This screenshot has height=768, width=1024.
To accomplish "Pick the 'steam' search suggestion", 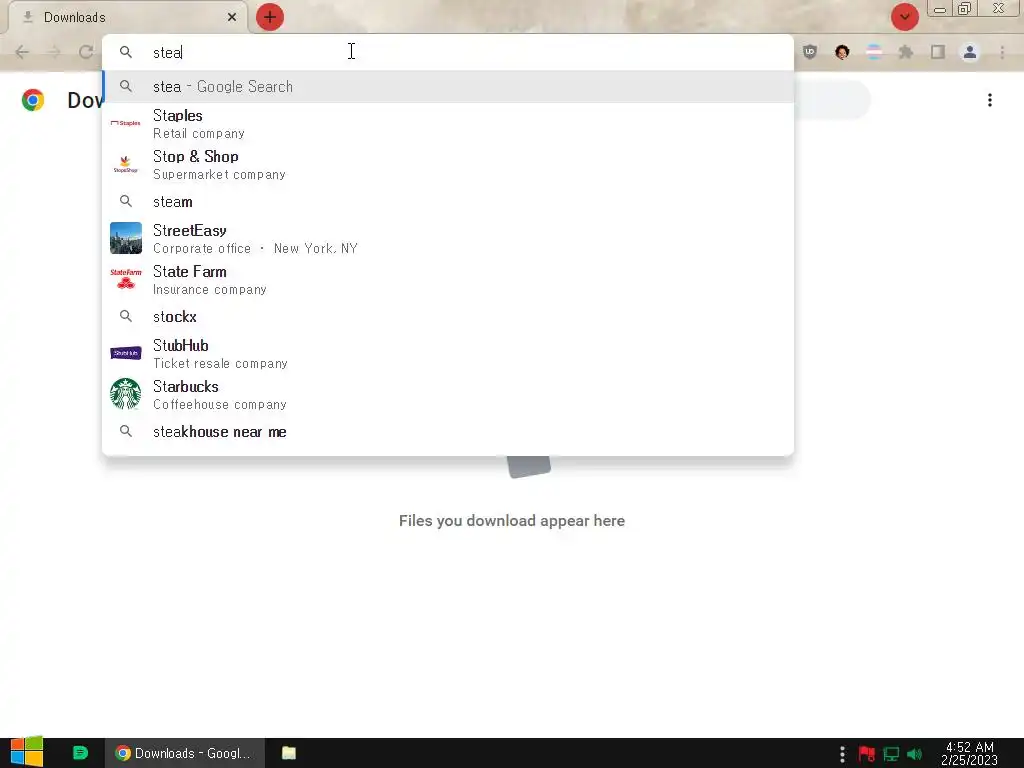I will [x=448, y=202].
